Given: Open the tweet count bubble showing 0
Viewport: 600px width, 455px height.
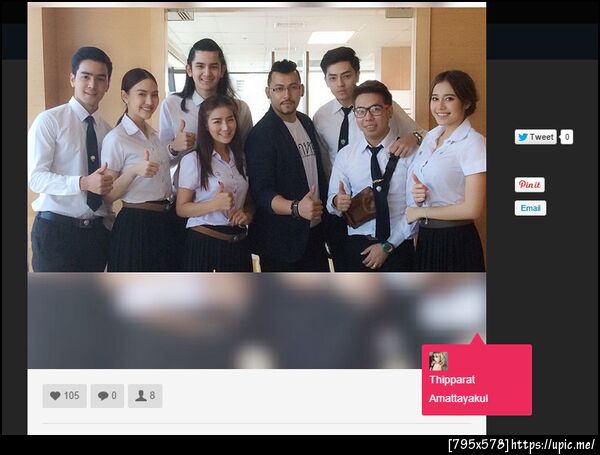Looking at the screenshot, I should coord(567,137).
